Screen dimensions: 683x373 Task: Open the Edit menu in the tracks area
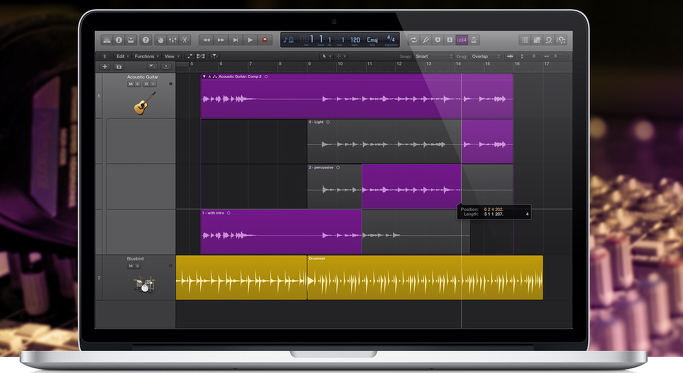(x=122, y=56)
